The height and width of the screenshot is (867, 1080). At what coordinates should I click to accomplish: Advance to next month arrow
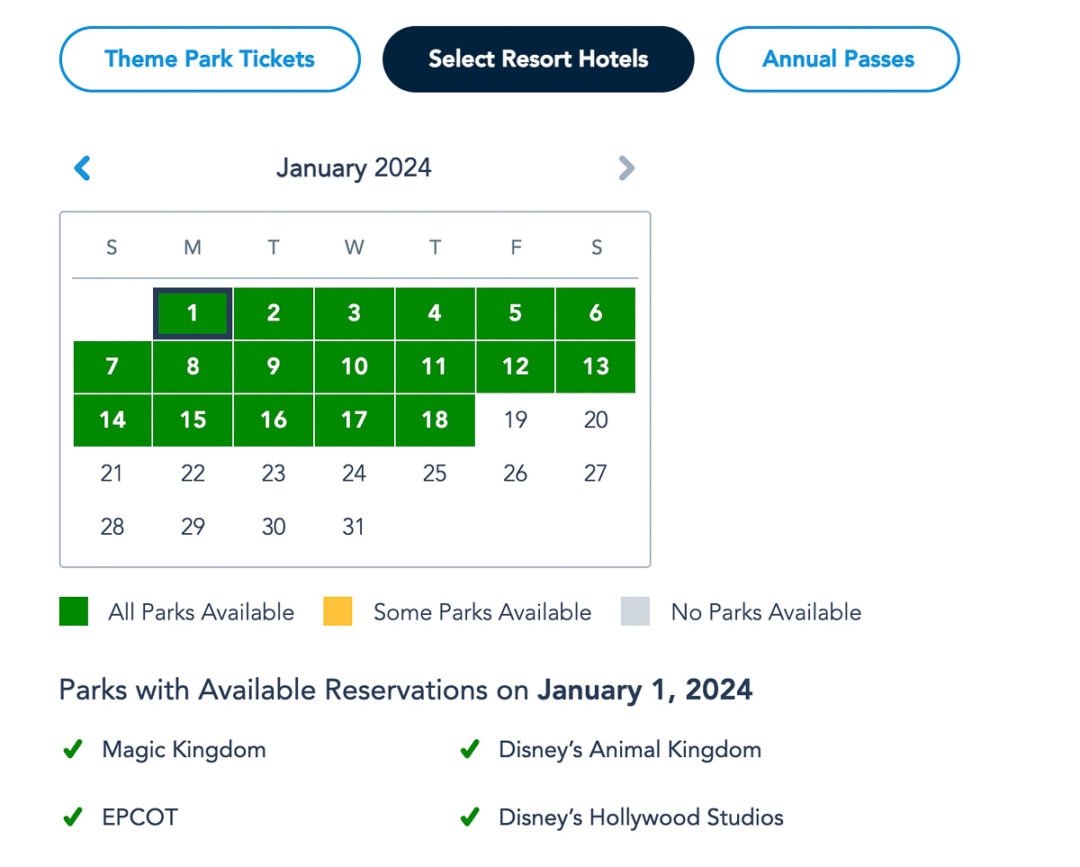click(x=626, y=168)
